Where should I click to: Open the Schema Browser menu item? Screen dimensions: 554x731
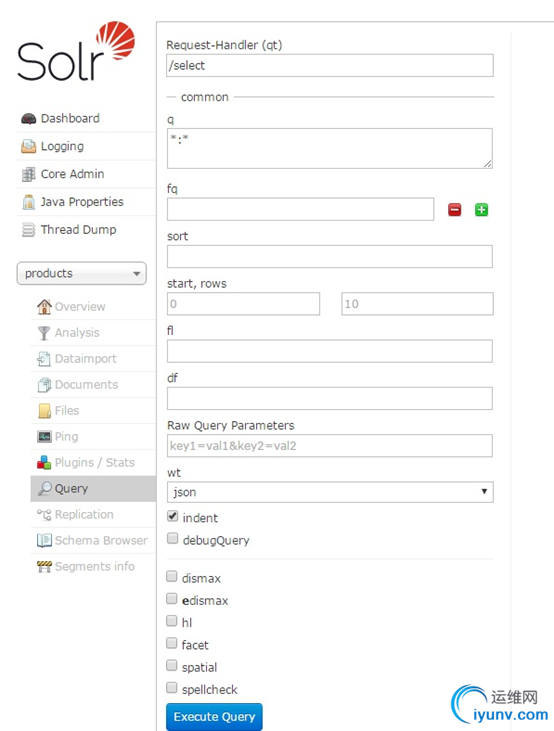tap(93, 540)
